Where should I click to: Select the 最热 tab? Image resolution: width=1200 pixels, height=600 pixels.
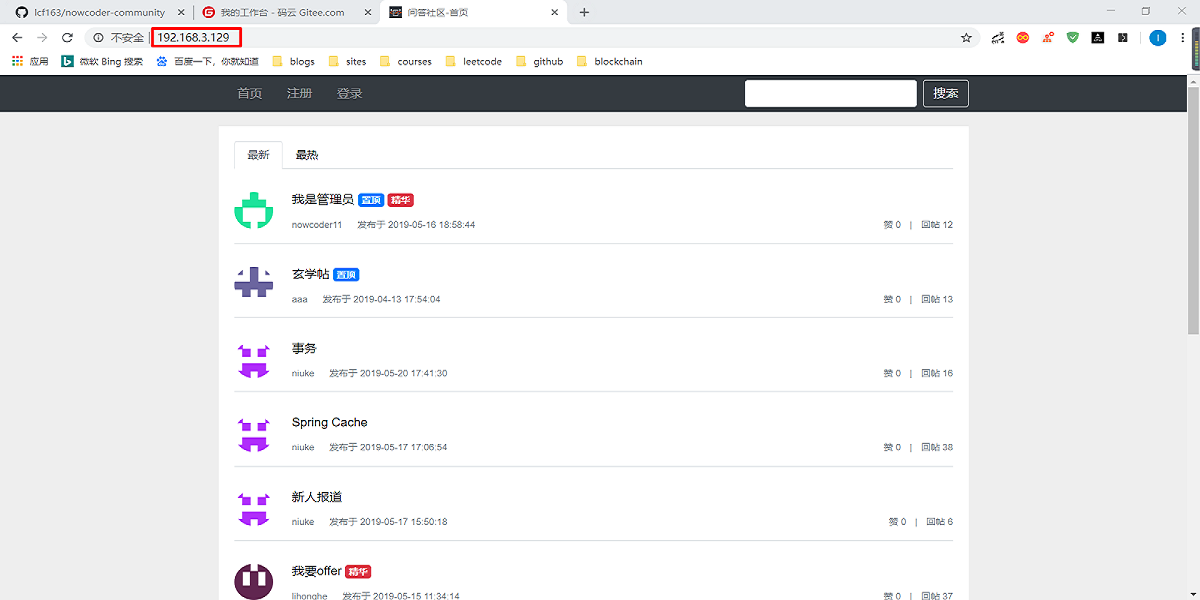(307, 155)
